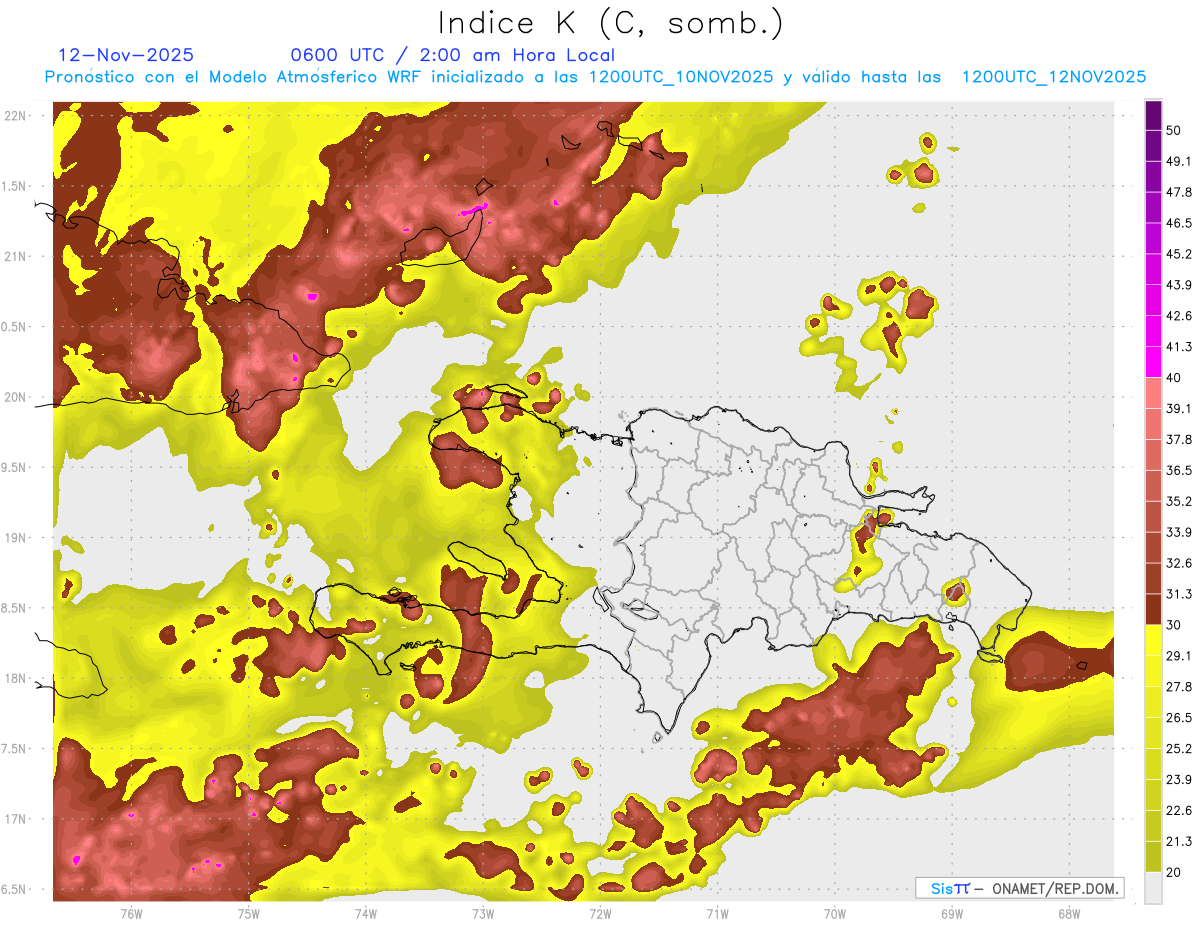The width and height of the screenshot is (1200, 927).
Task: Click the colorbar value "26.5"
Action: [1178, 718]
